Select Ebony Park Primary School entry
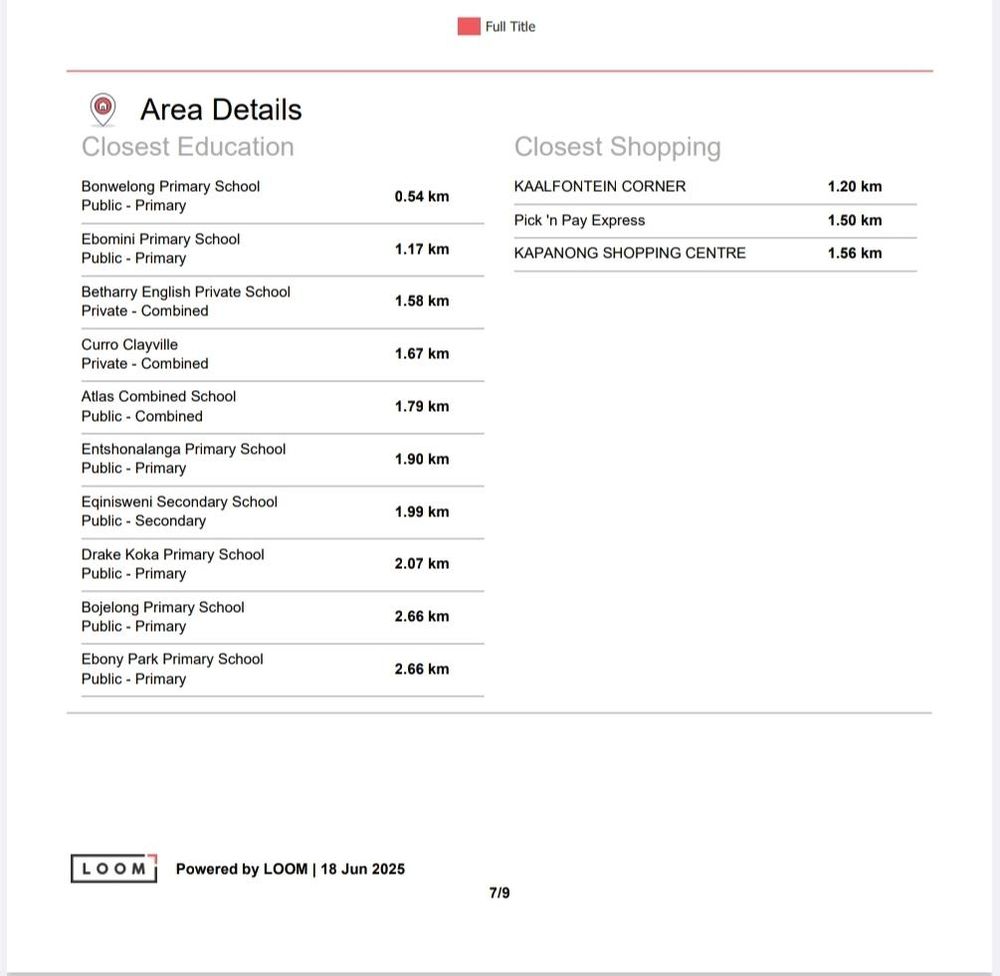The image size is (1000, 976). coord(172,660)
